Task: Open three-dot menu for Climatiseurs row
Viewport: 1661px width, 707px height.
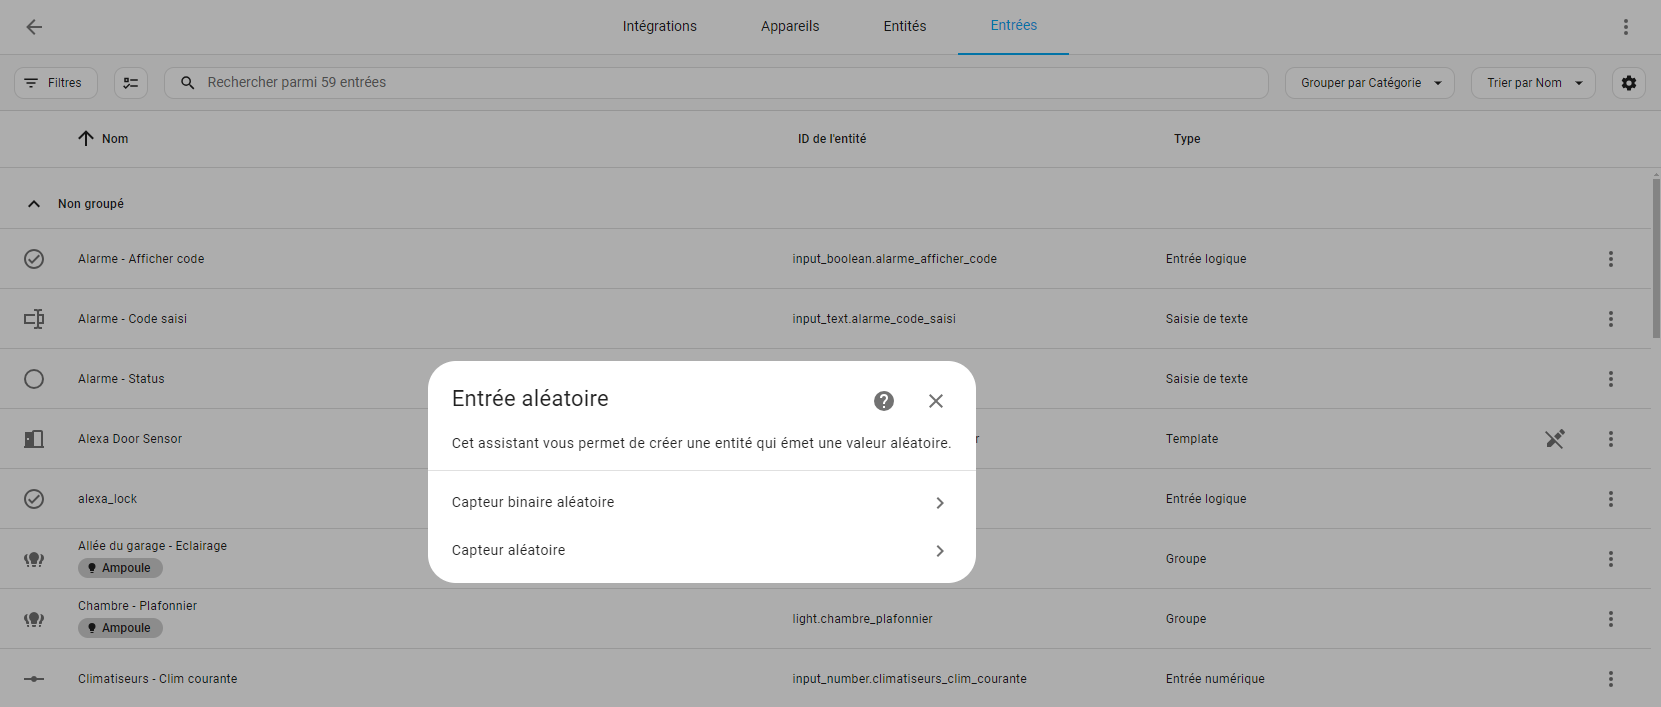Action: pyautogui.click(x=1611, y=679)
